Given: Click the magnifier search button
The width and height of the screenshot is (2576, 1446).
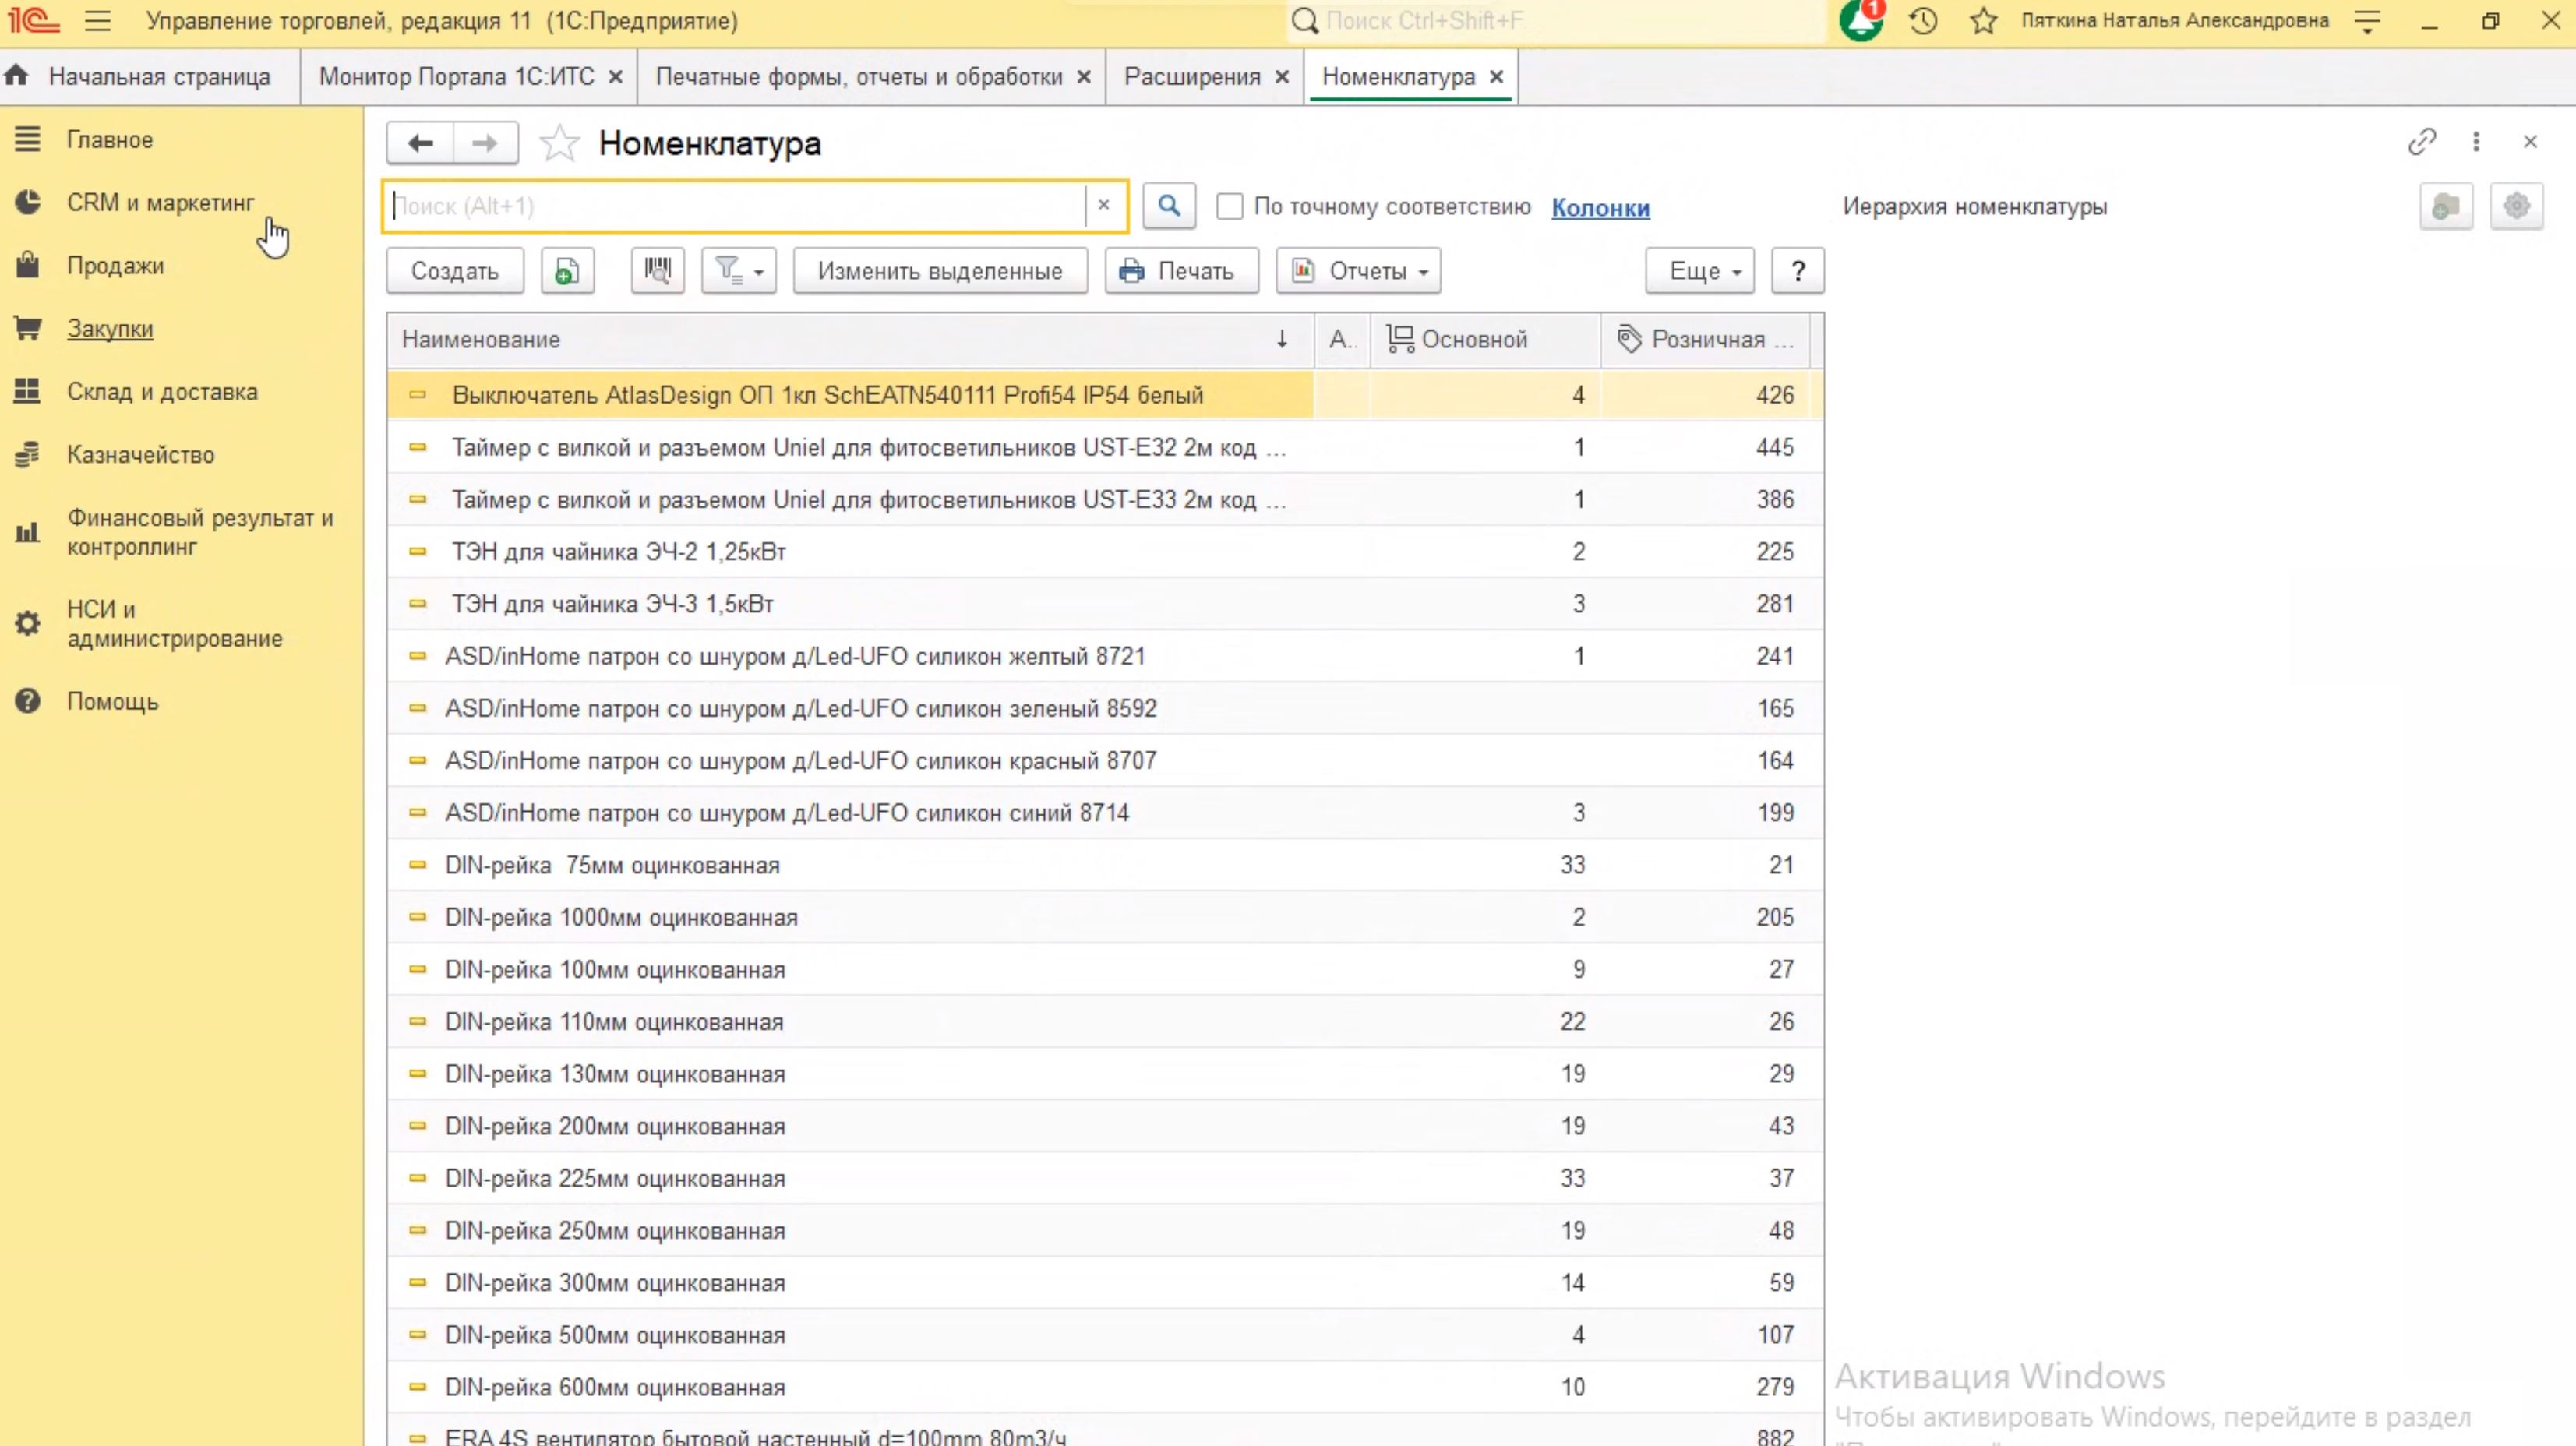Looking at the screenshot, I should 1168,206.
